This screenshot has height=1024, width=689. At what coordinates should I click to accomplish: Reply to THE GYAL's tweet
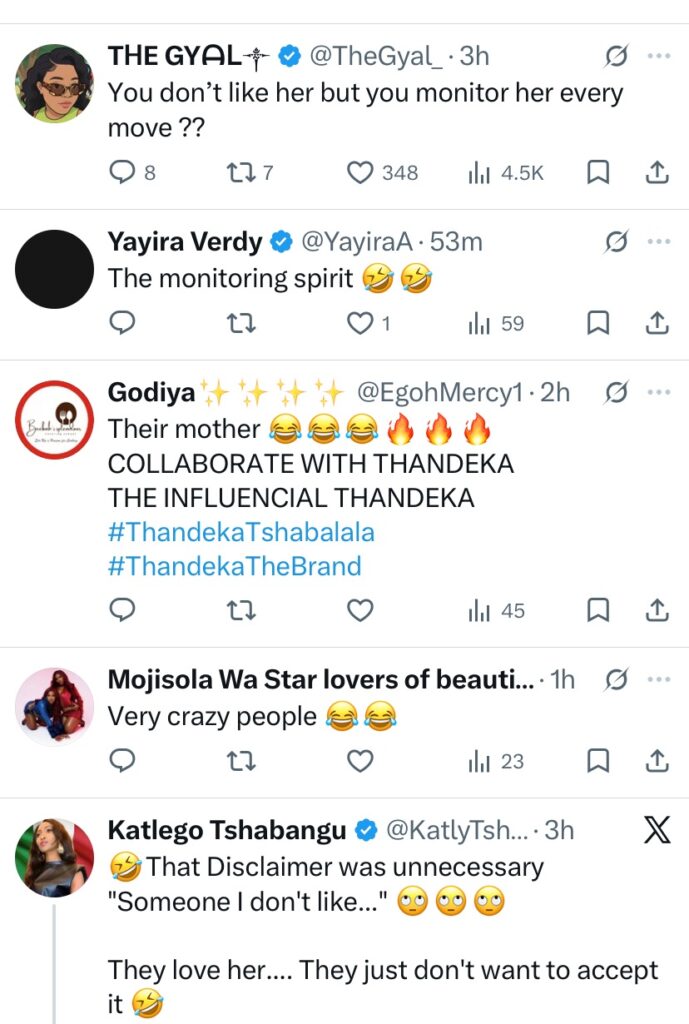coord(121,173)
